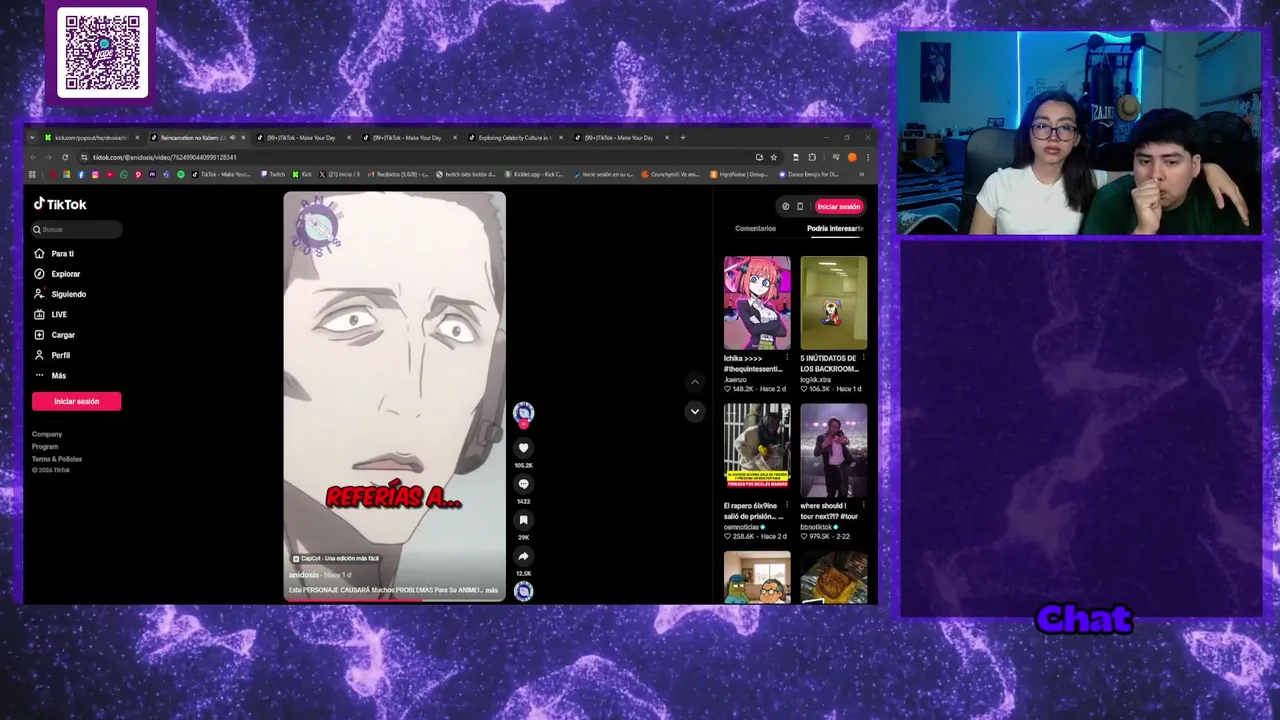The width and height of the screenshot is (1280, 720).
Task: Open the options dots on the tour card
Action: [863, 506]
